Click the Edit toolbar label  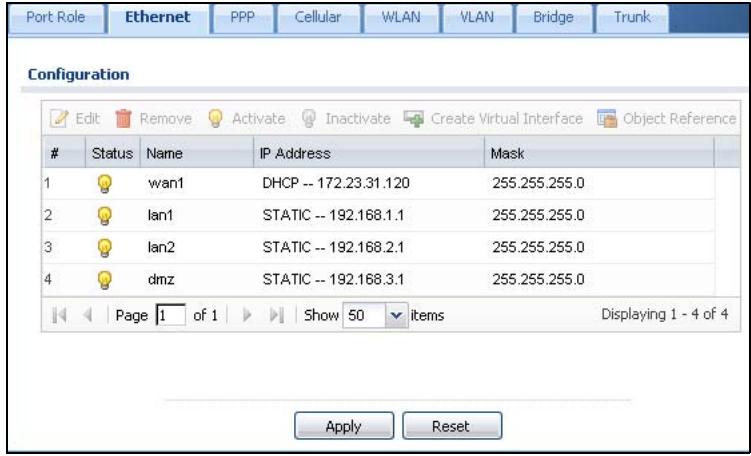coord(88,118)
